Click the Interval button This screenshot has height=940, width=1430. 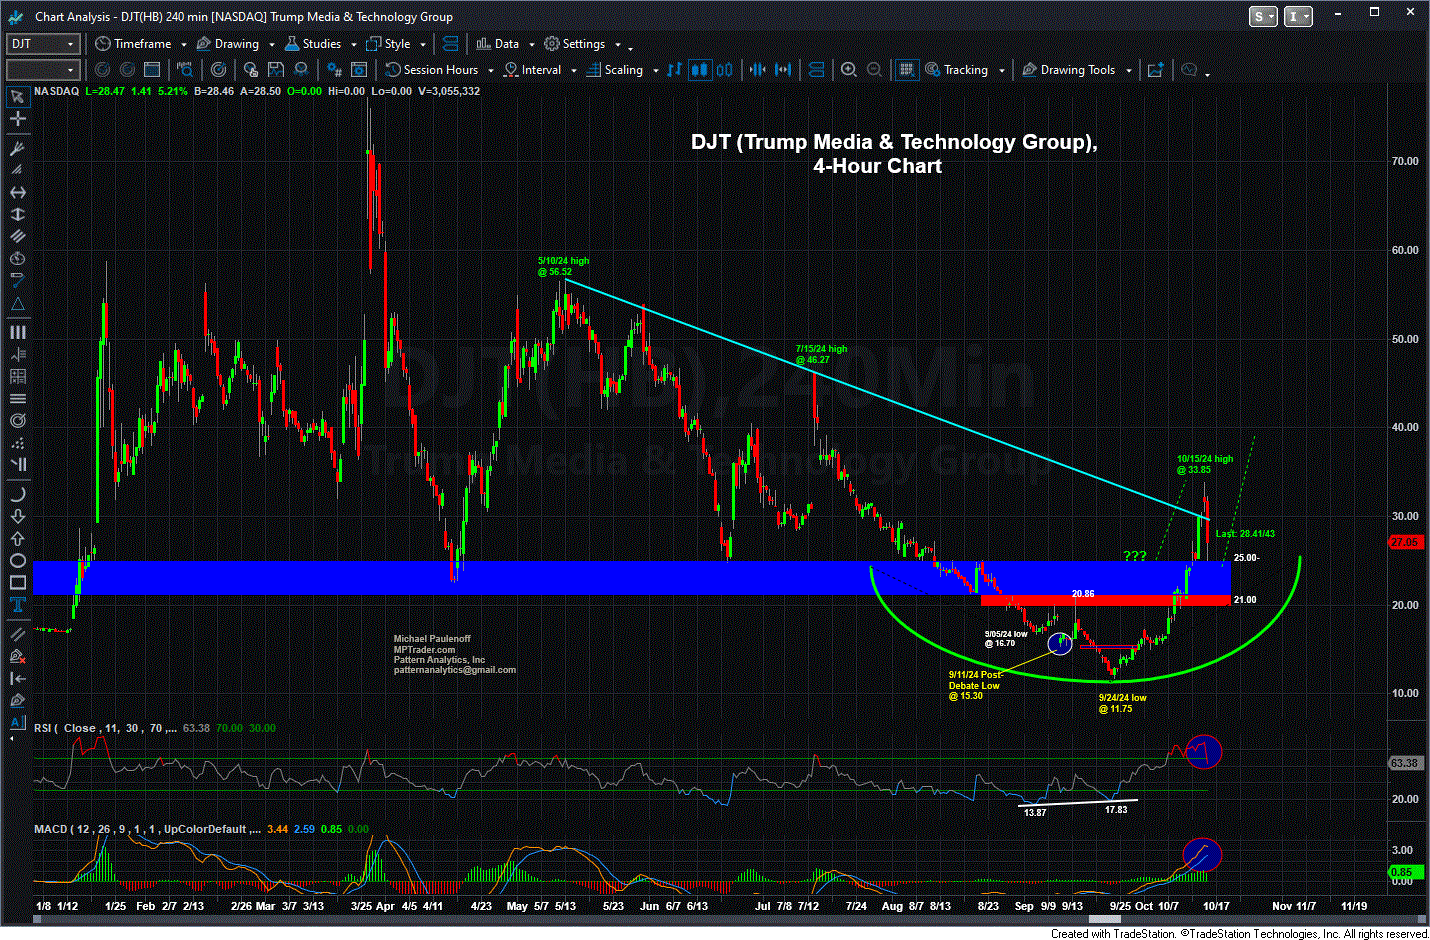coord(533,70)
